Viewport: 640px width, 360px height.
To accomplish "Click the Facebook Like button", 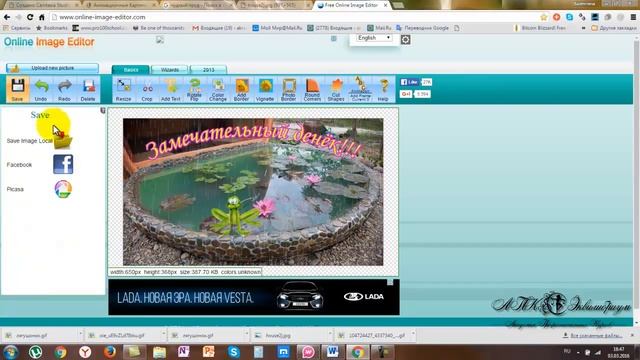I will tap(409, 82).
